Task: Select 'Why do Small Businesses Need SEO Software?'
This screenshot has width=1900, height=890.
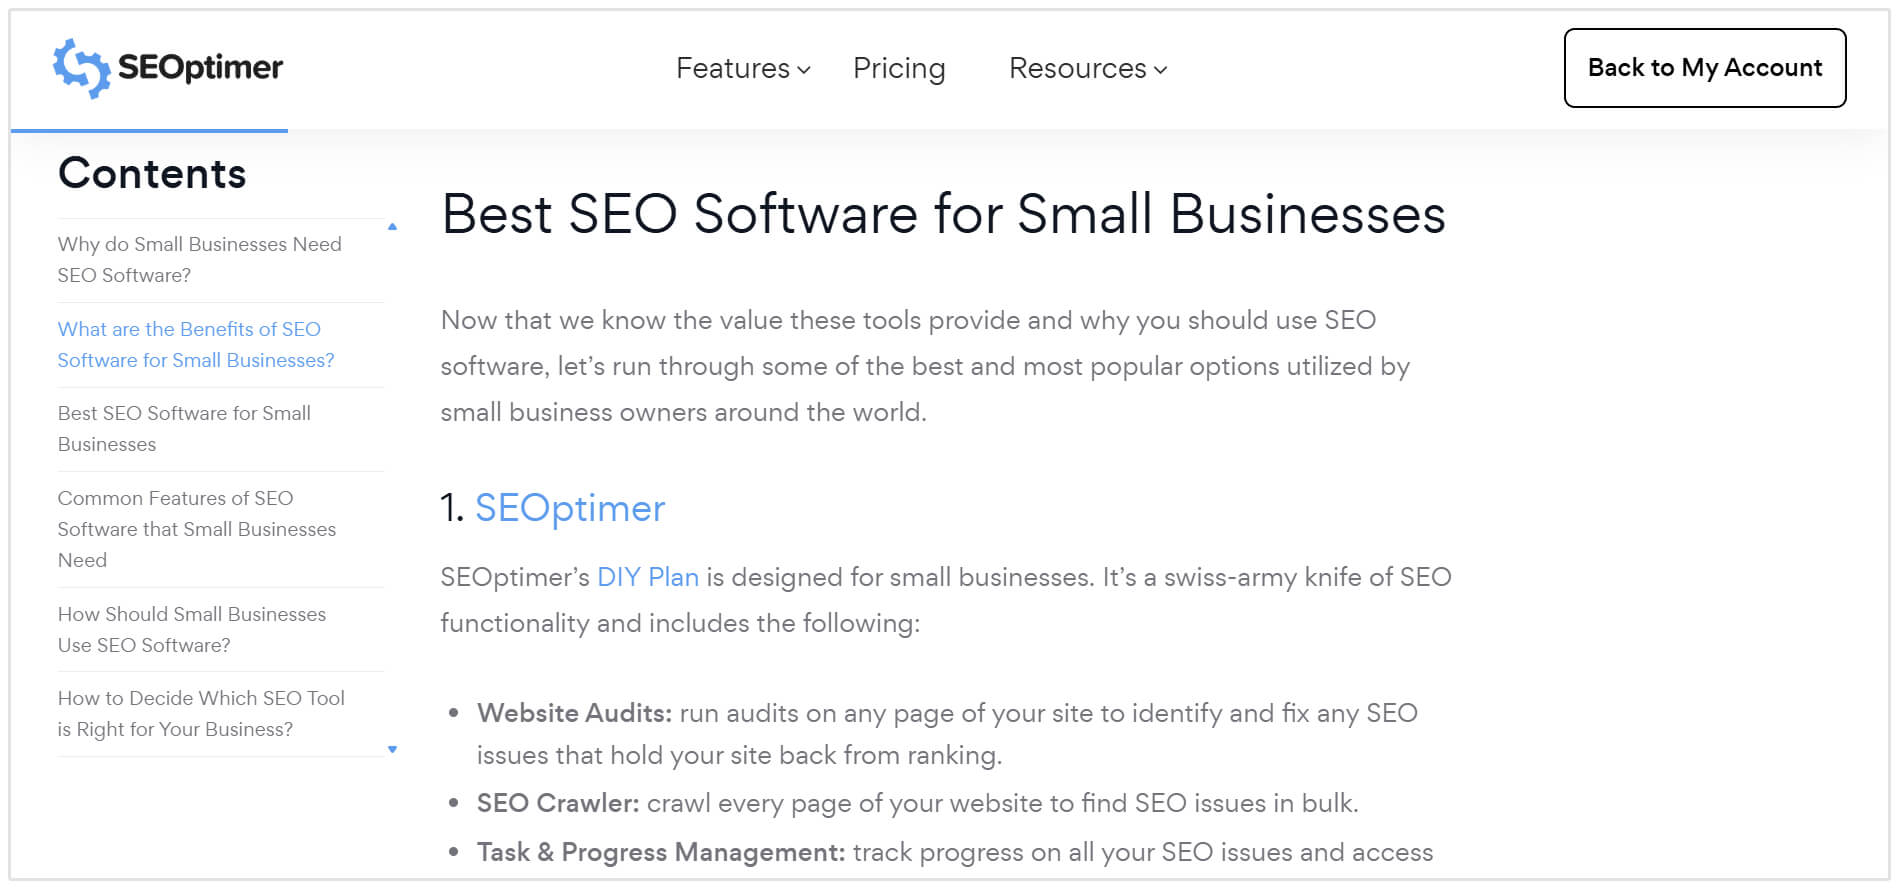Action: pyautogui.click(x=199, y=259)
